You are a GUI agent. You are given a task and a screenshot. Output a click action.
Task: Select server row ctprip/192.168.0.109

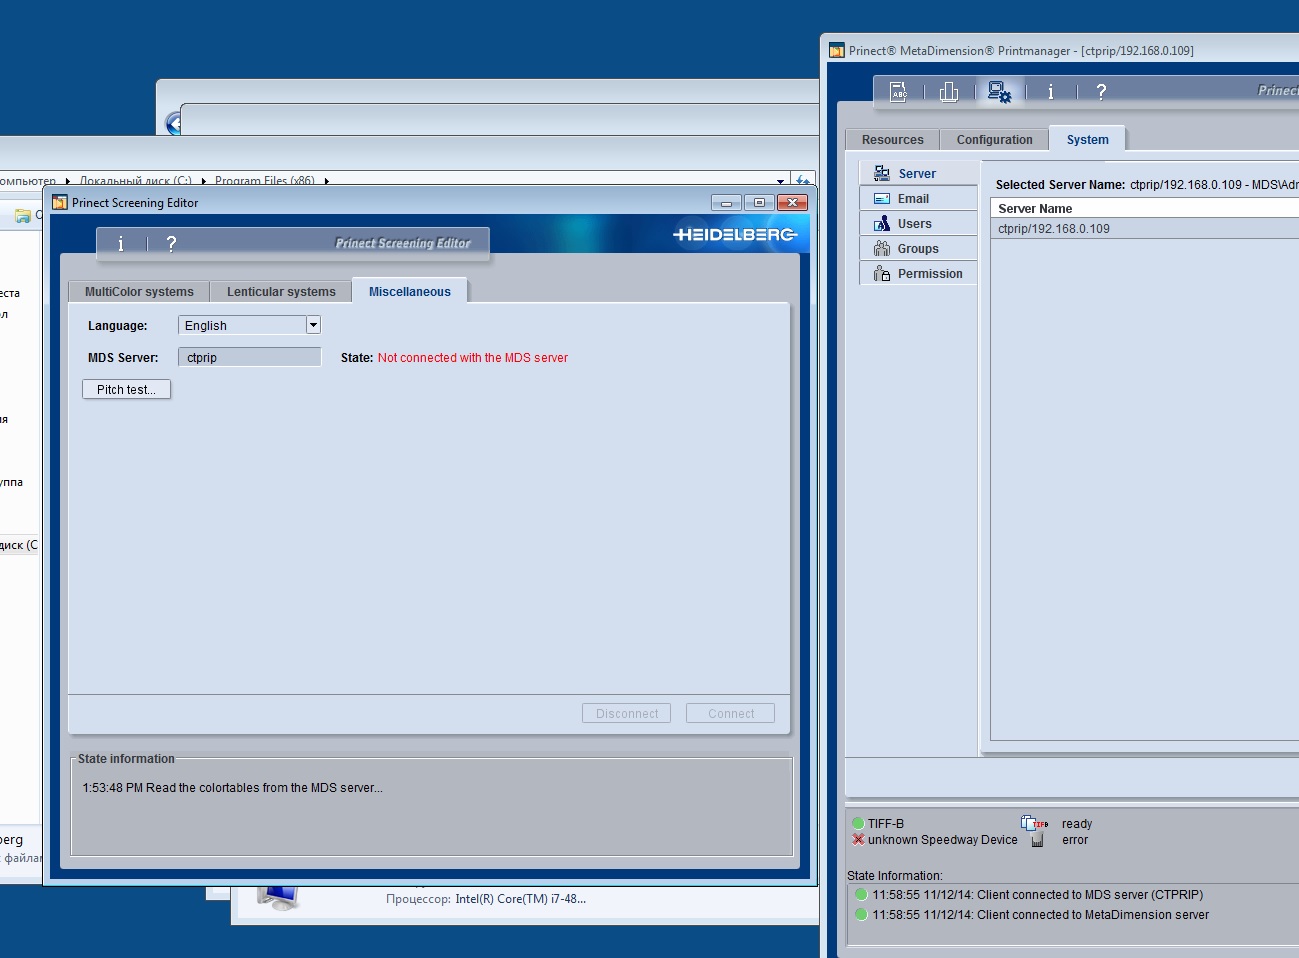pyautogui.click(x=1144, y=229)
